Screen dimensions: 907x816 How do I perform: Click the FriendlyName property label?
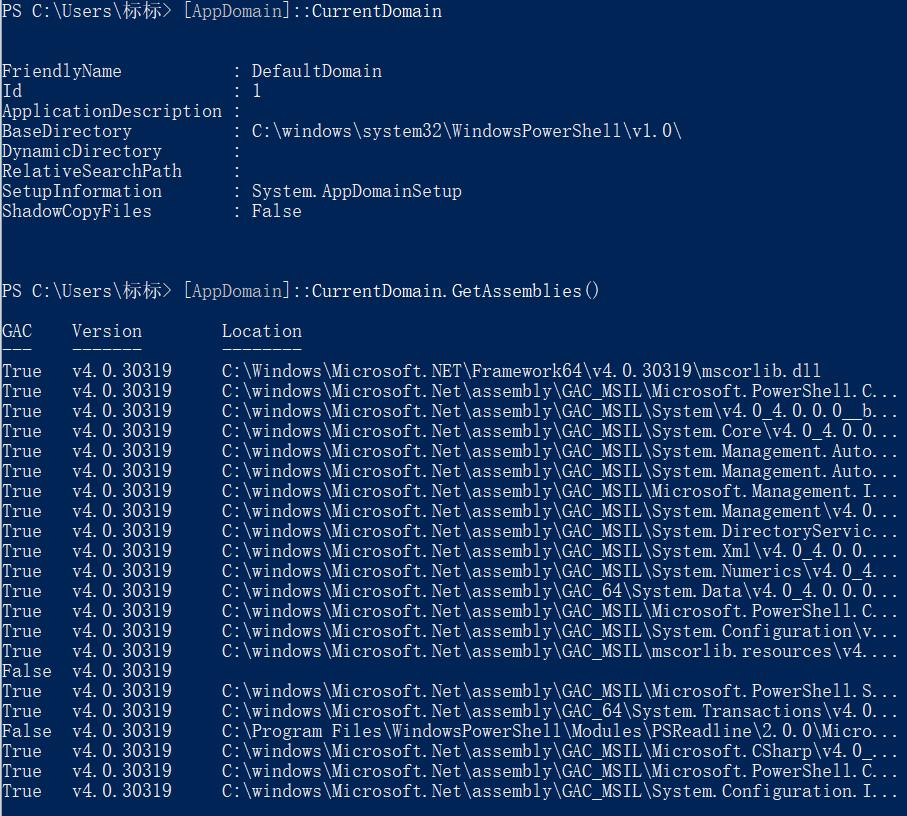(x=61, y=71)
